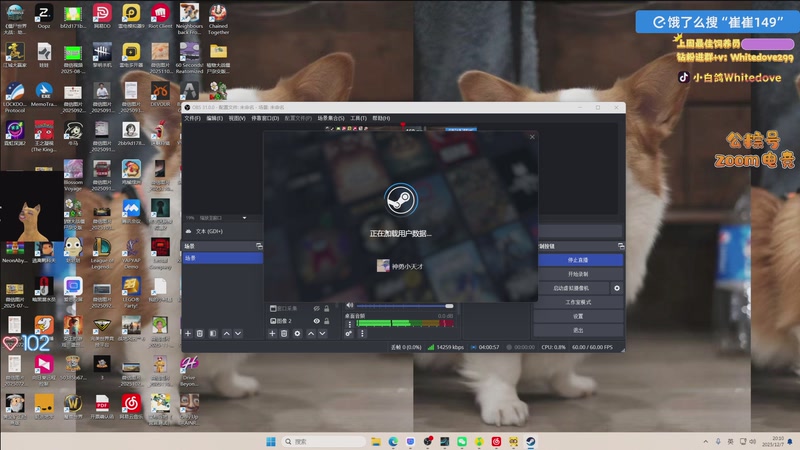Screen dimensions: 800x450
Task: Pop out the Scenes dock panel
Action: pyautogui.click(x=259, y=246)
